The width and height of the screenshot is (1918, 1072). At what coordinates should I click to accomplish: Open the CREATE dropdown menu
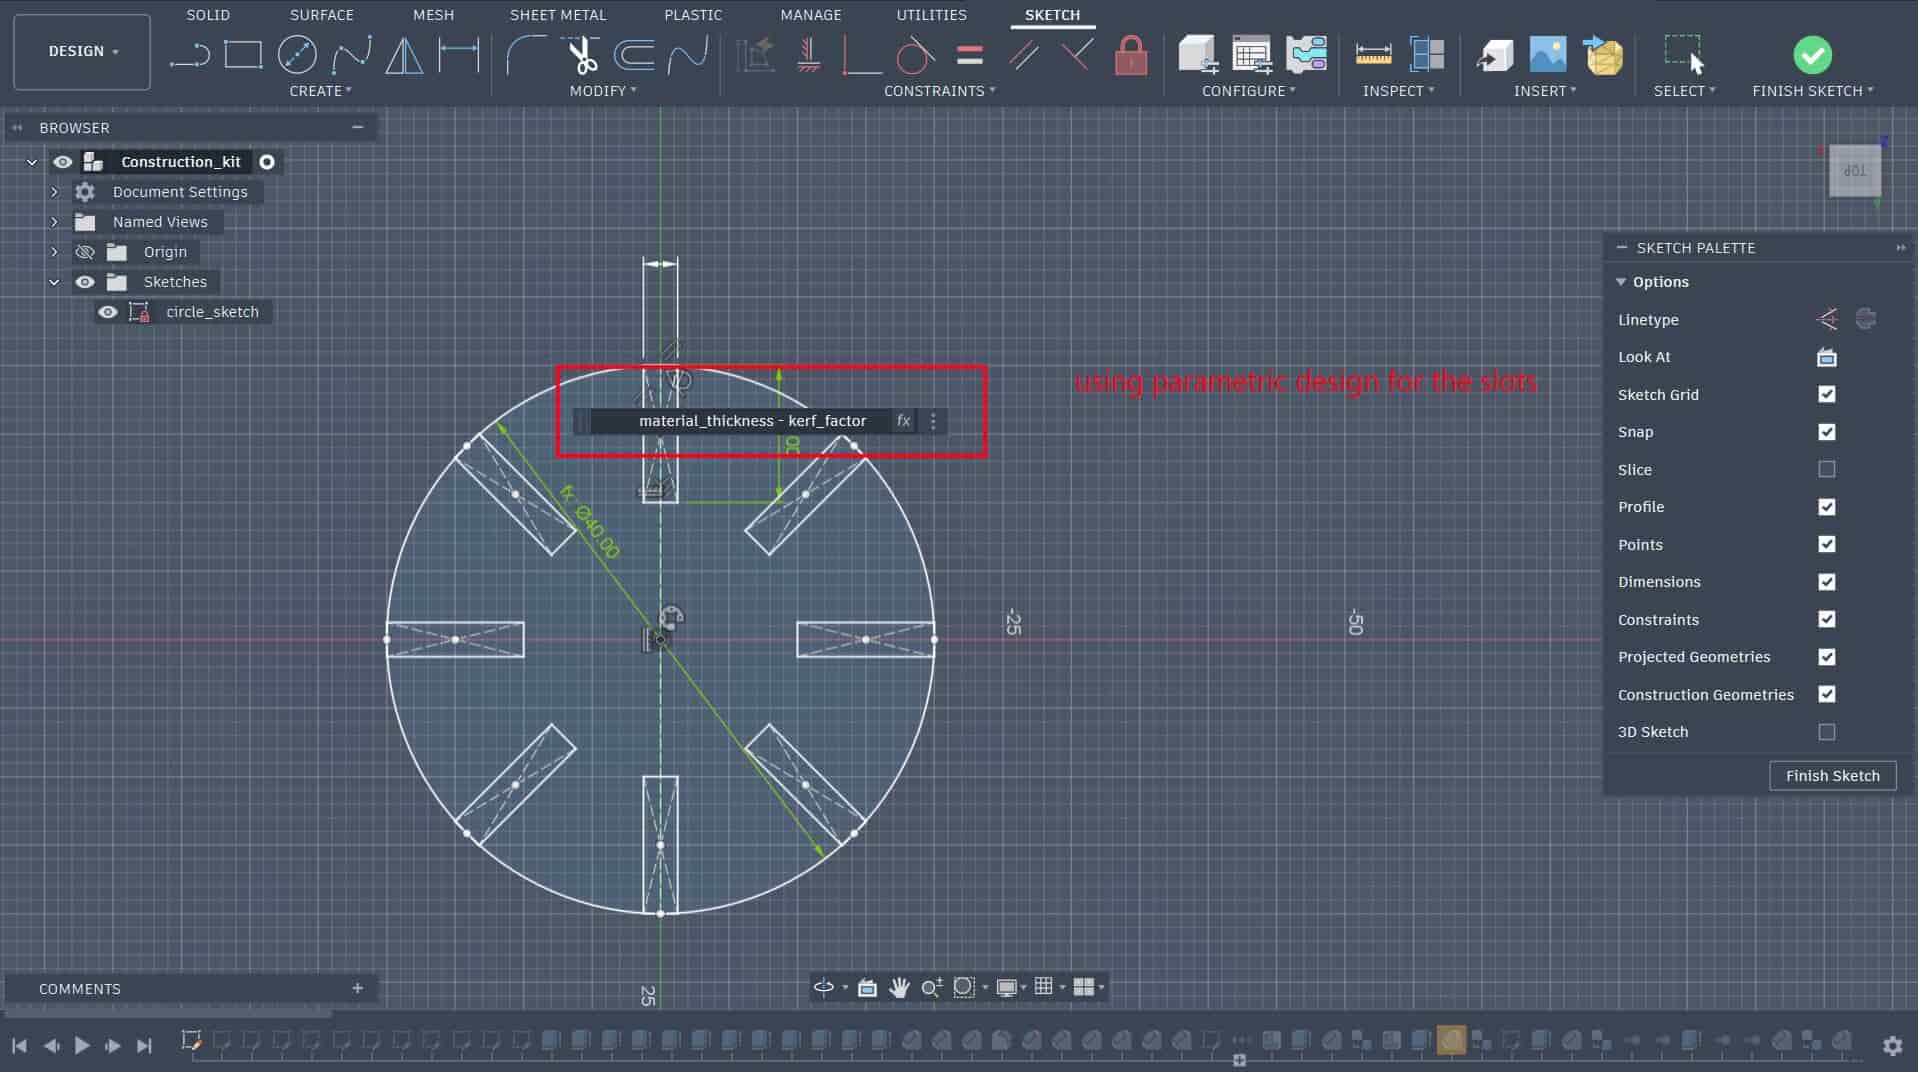tap(320, 91)
